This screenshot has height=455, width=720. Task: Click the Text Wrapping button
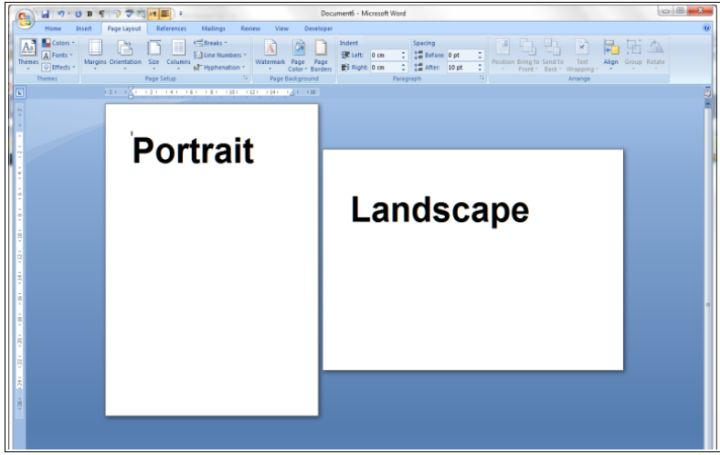click(582, 55)
